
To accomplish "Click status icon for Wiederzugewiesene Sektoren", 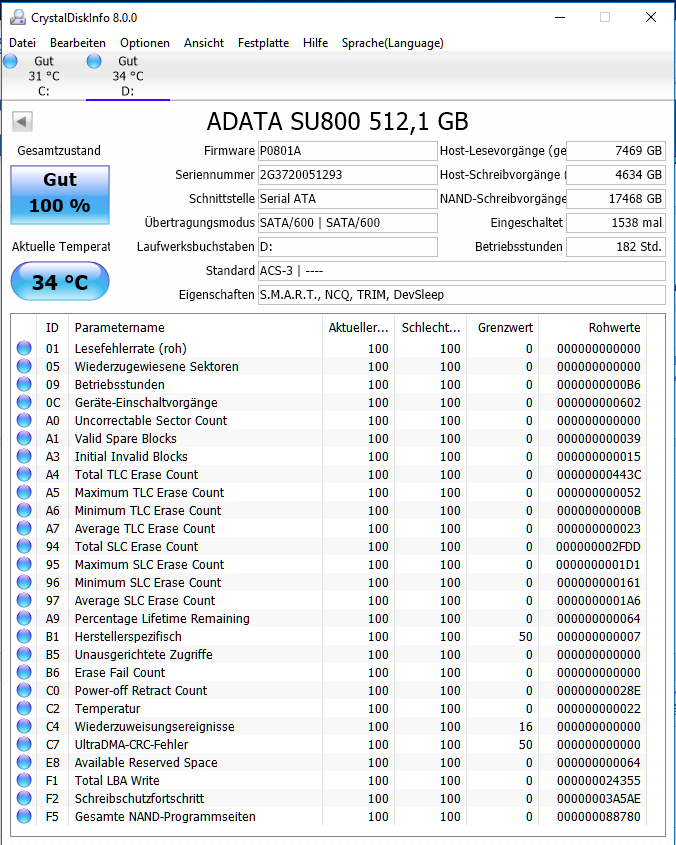I will pos(24,366).
